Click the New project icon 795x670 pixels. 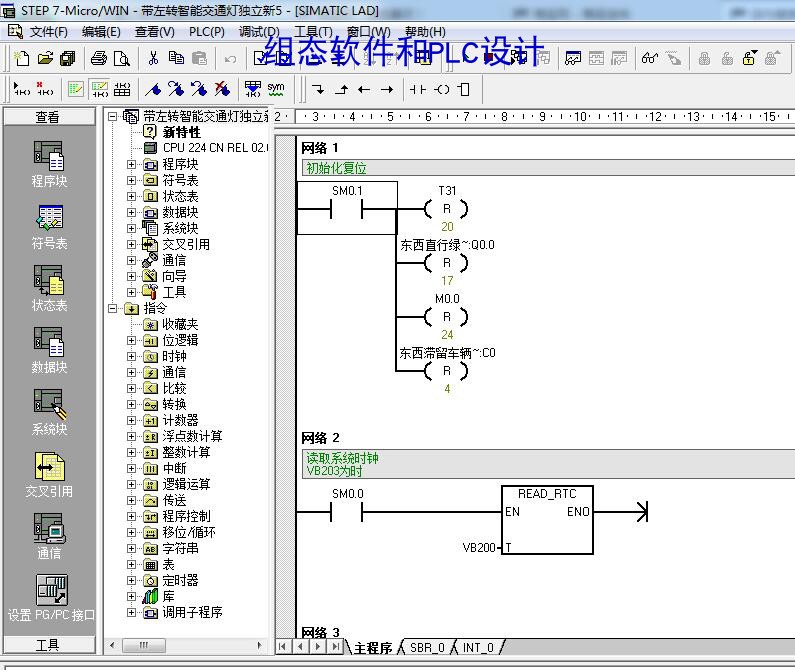(21, 58)
